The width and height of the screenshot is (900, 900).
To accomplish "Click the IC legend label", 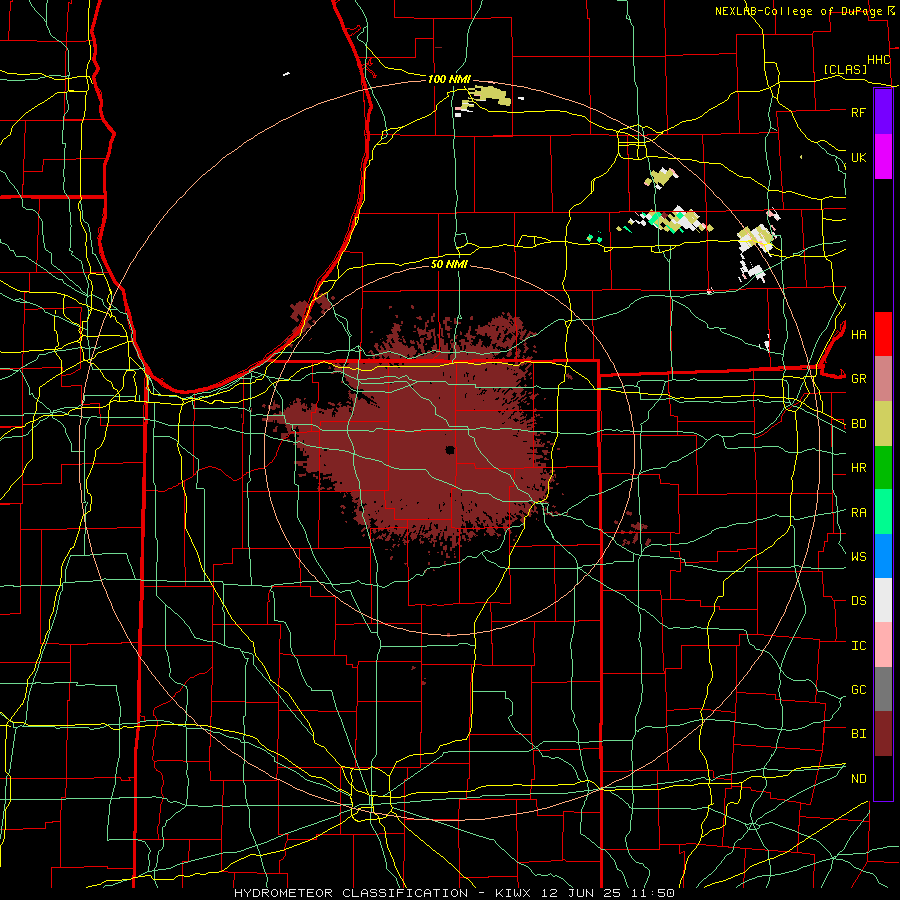I will [x=858, y=646].
